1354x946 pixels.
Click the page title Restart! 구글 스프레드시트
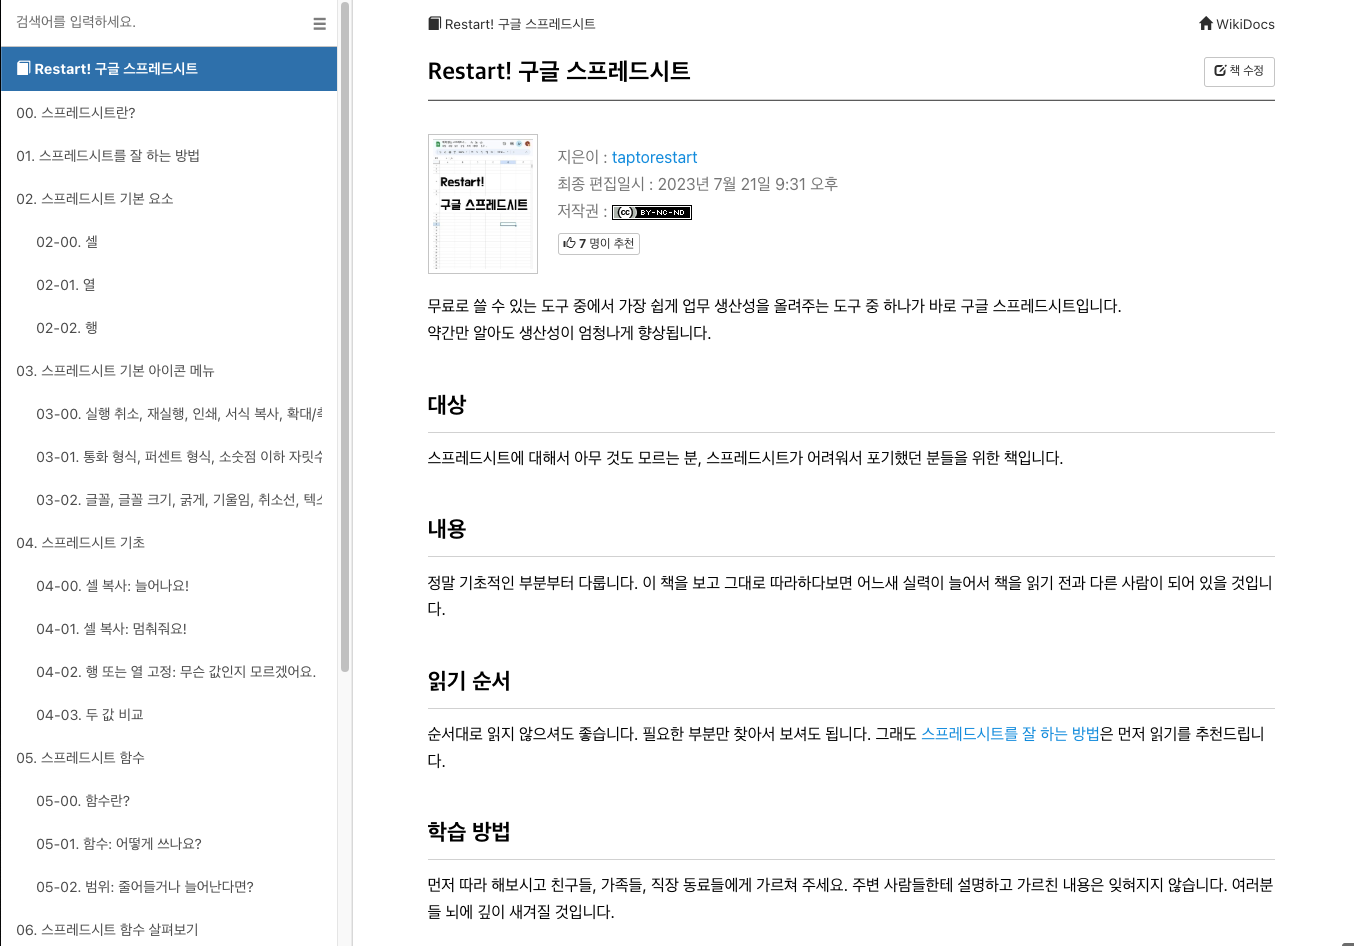pos(559,71)
